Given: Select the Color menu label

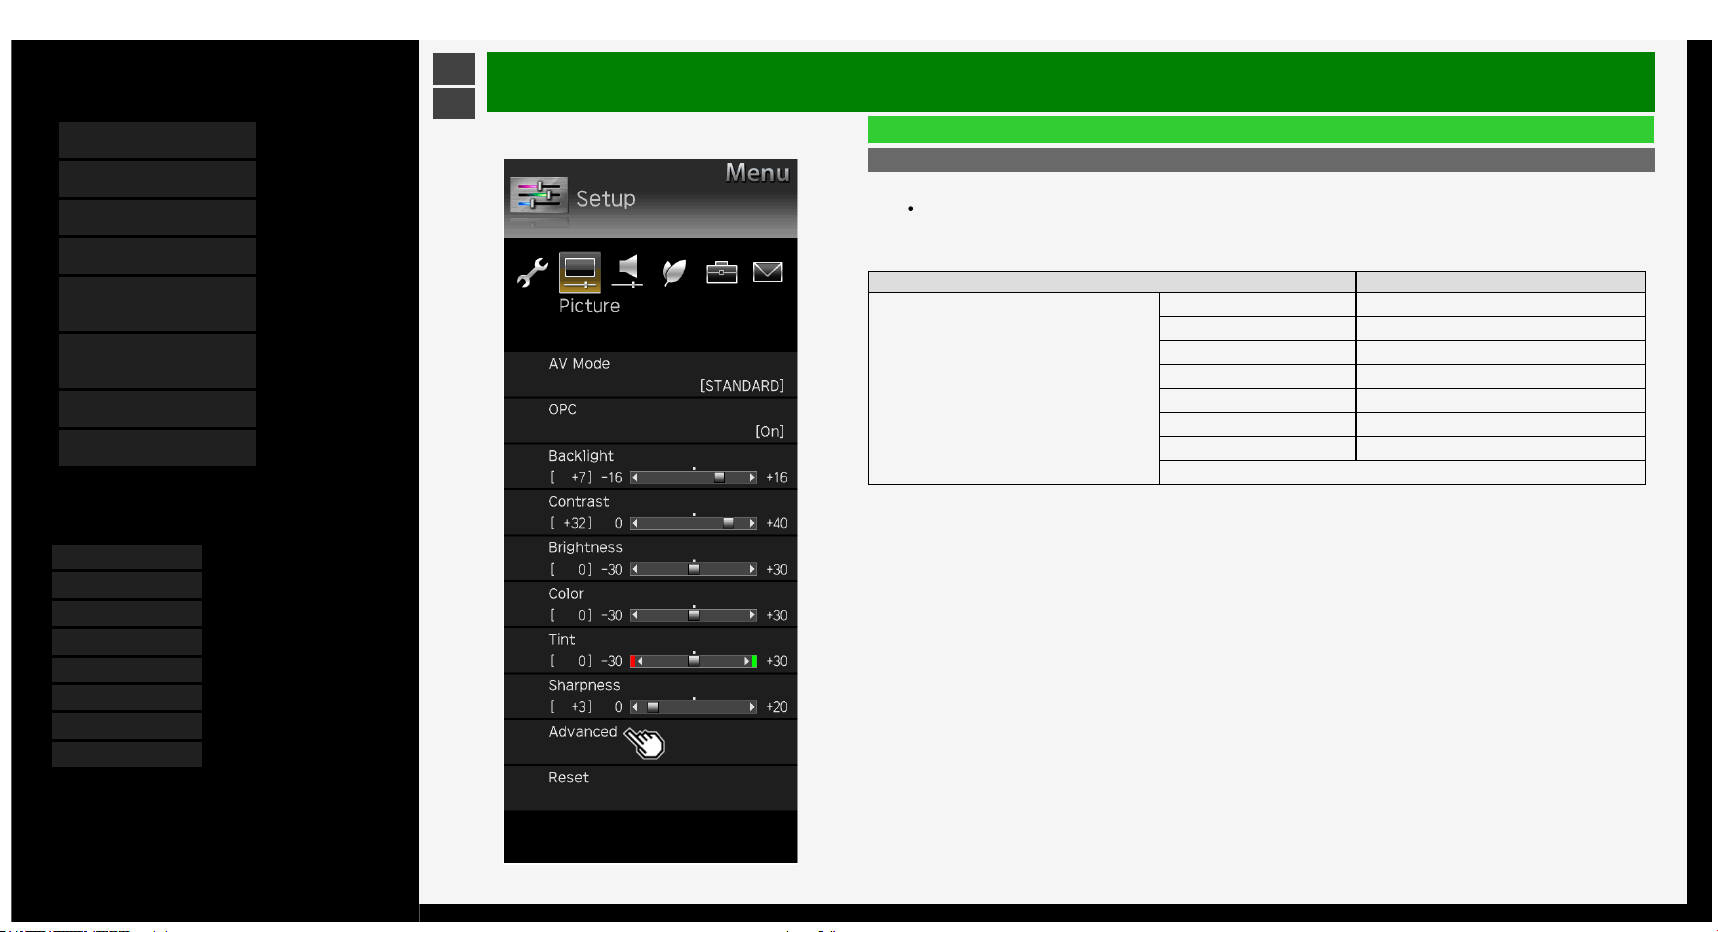Looking at the screenshot, I should click(x=566, y=594).
